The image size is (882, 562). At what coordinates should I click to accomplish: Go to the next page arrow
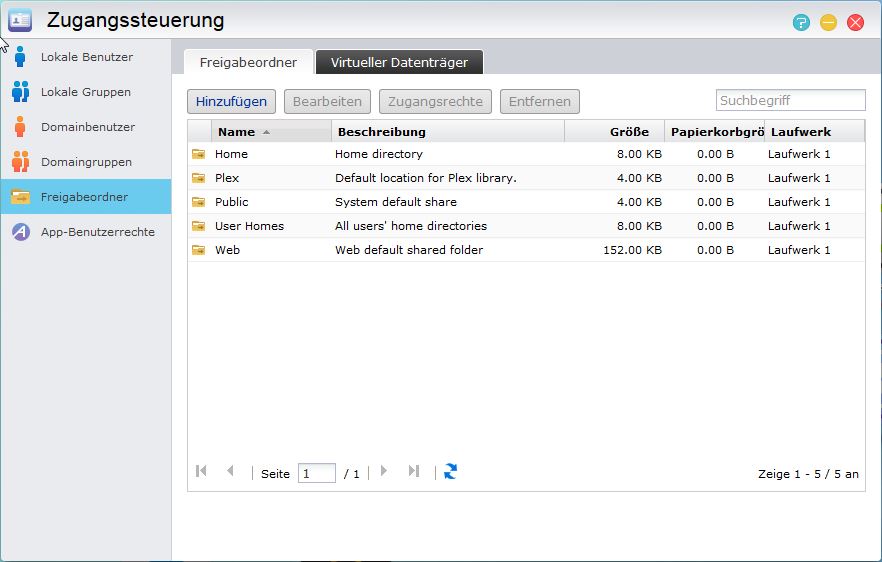point(384,471)
